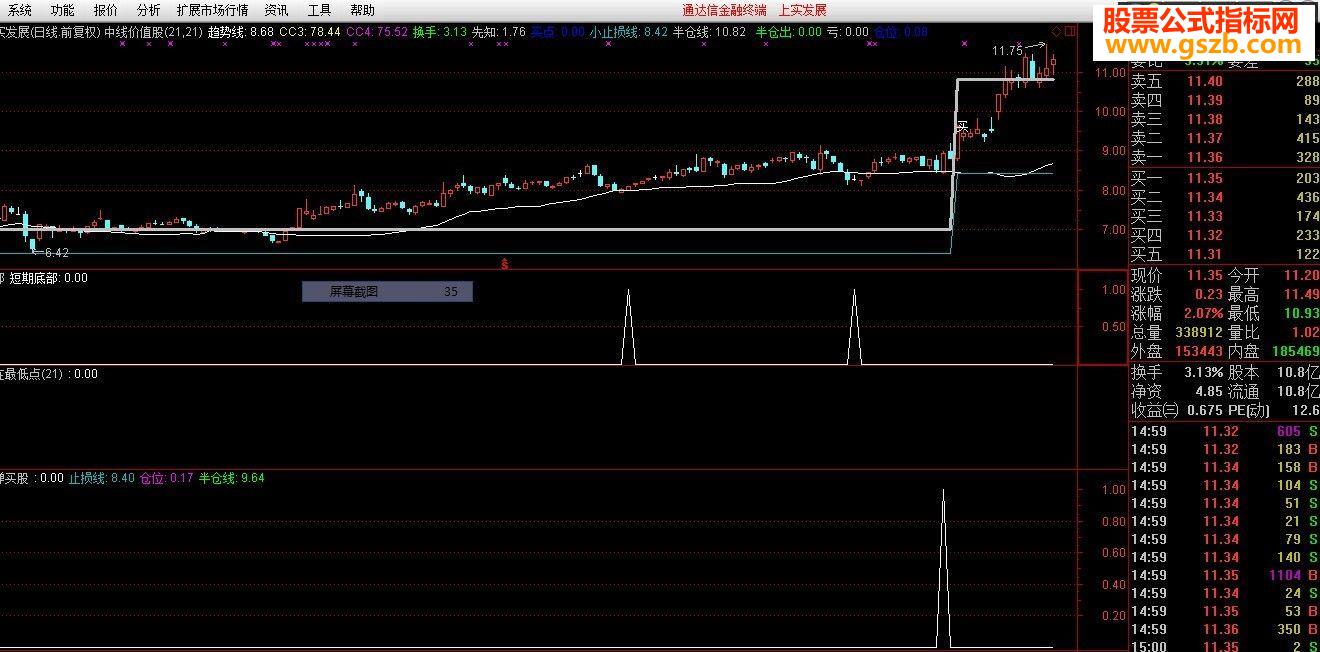Click the 最低点(21) sub-indicator label

click(x=48, y=374)
